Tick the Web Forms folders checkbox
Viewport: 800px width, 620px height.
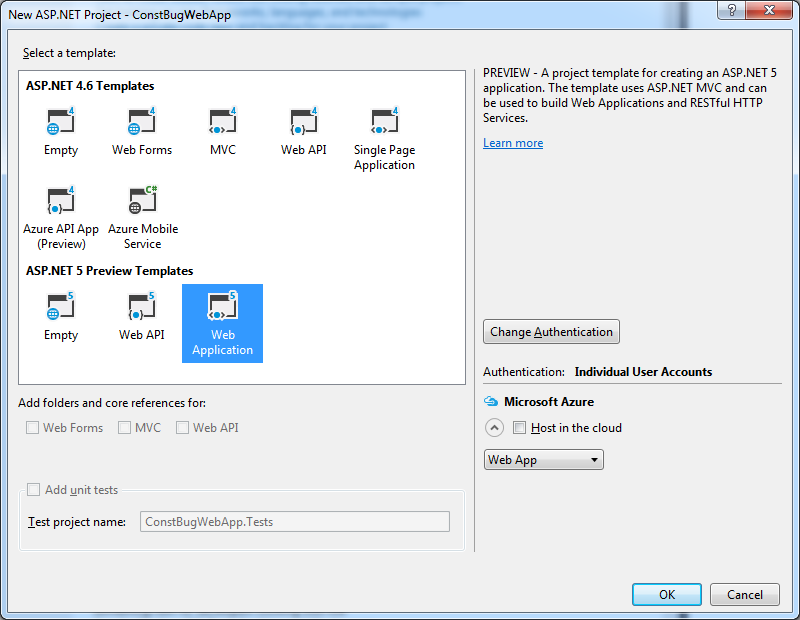pyautogui.click(x=33, y=428)
